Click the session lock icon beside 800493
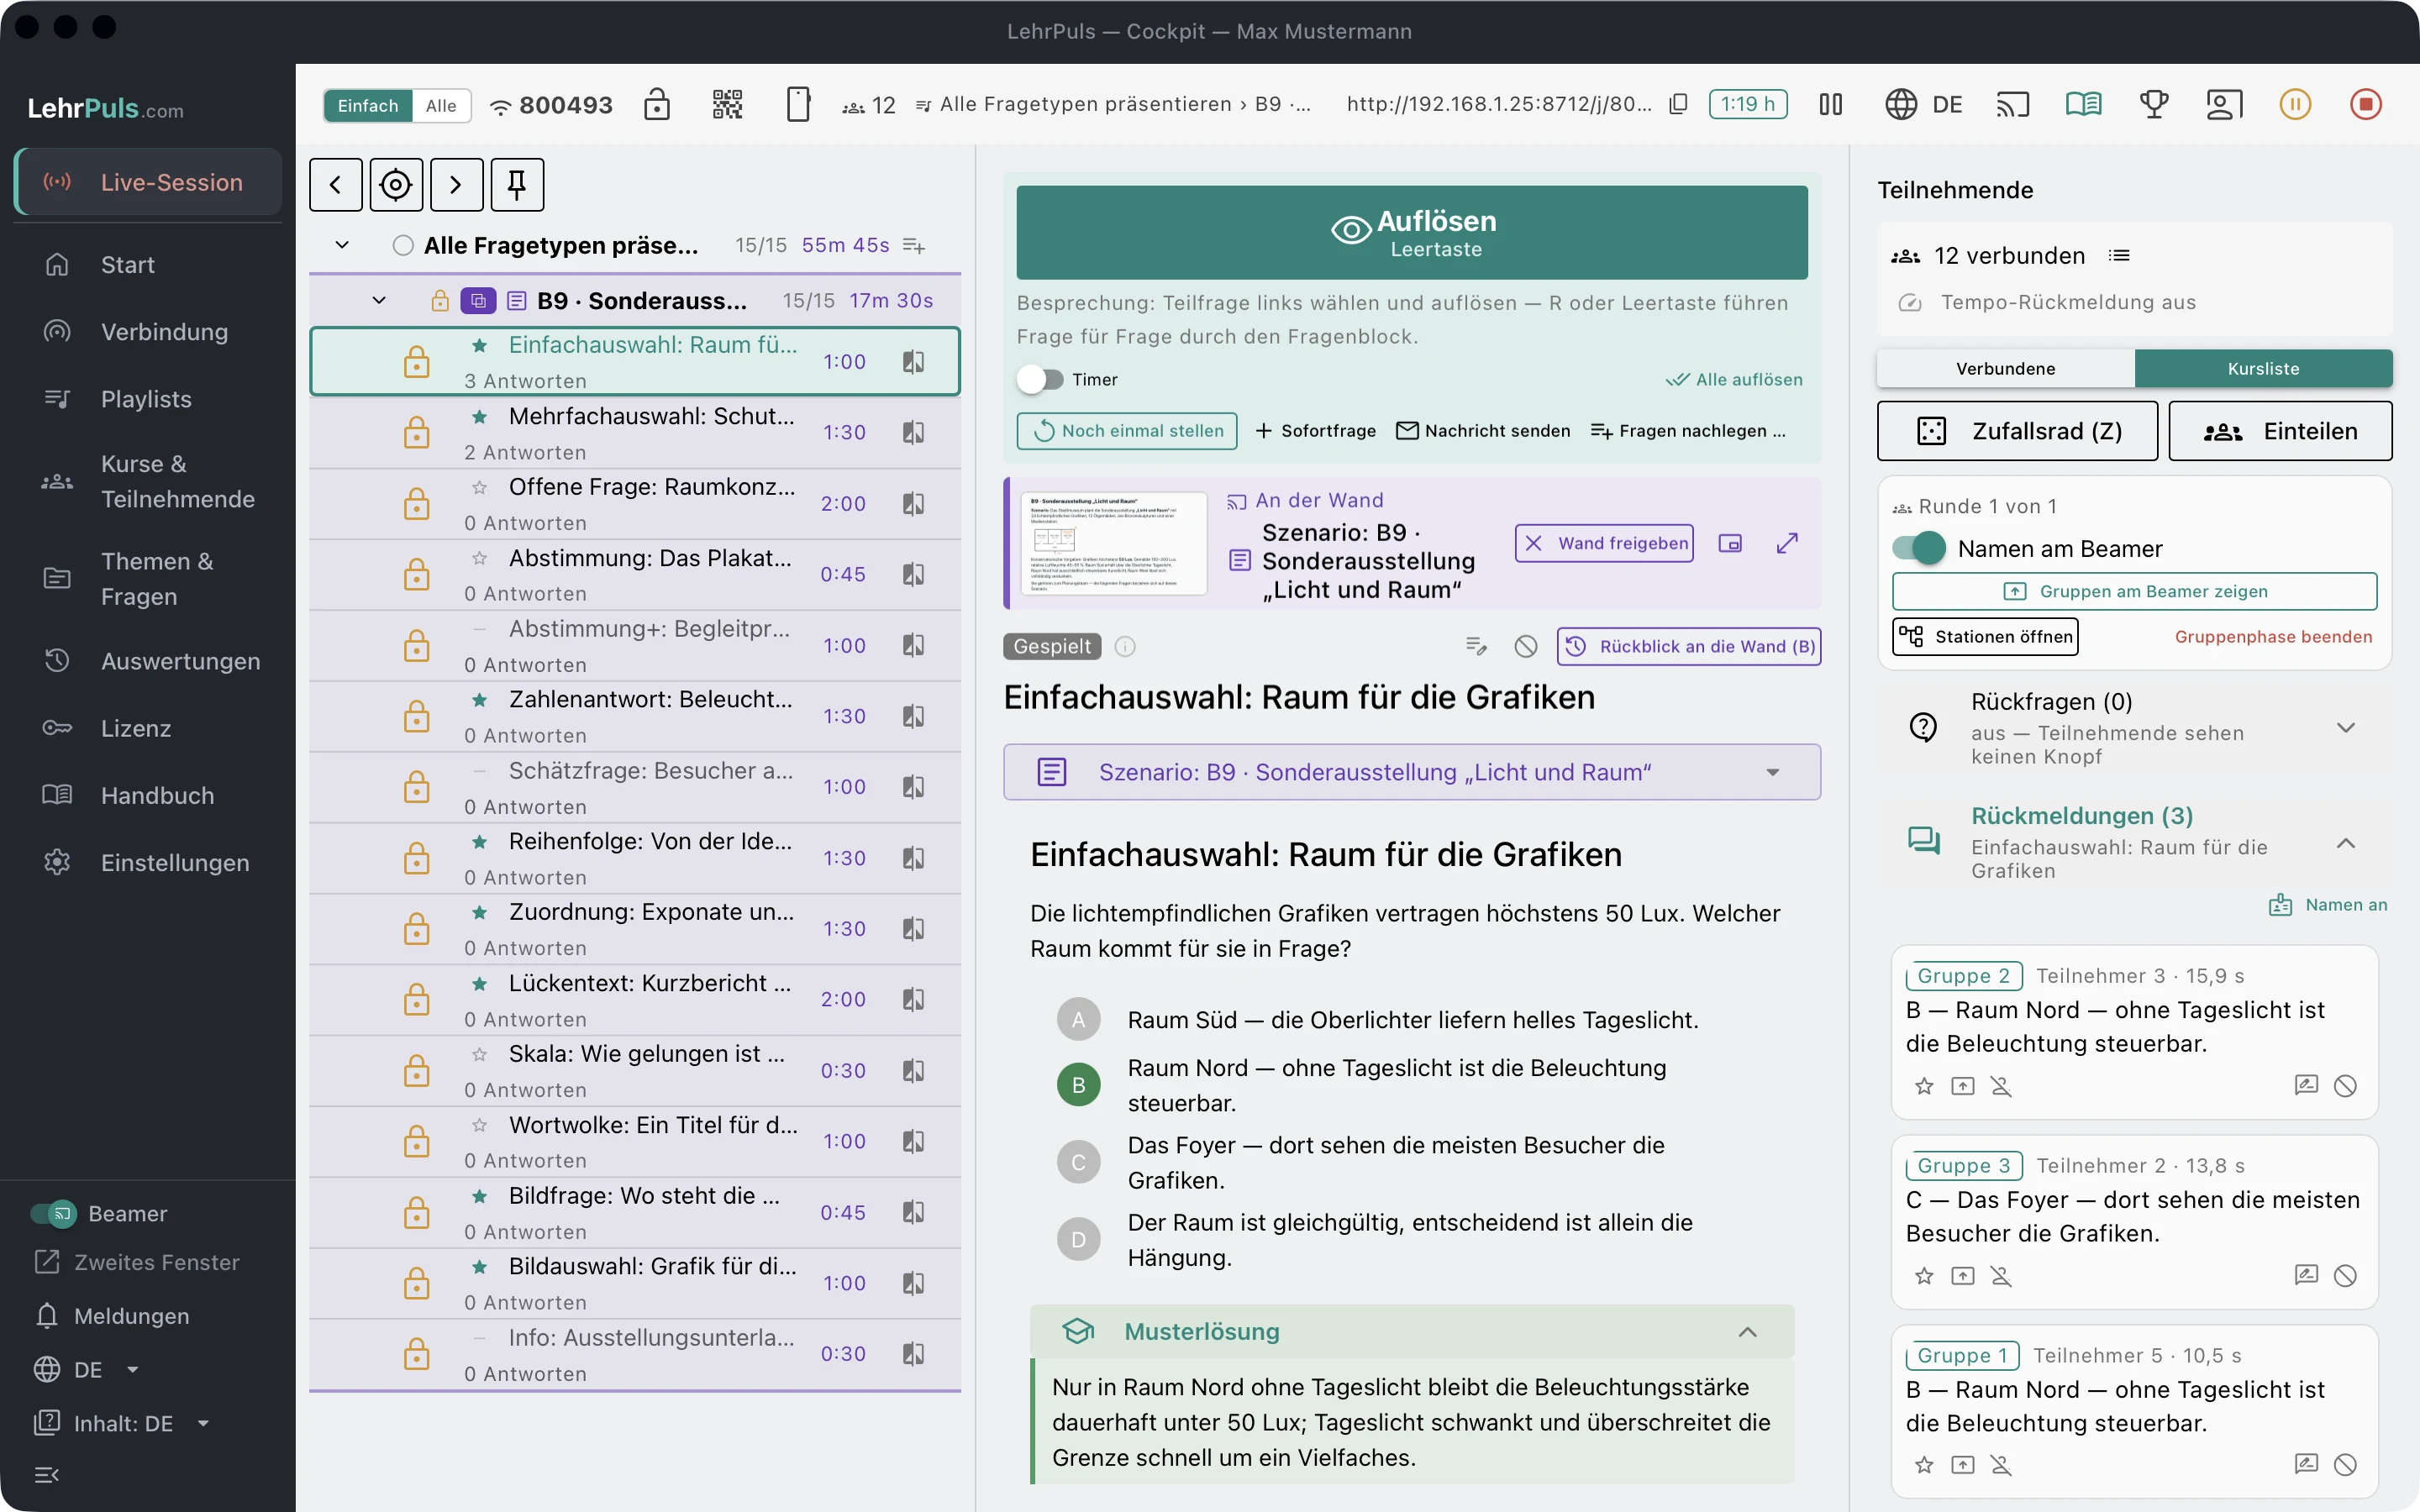2420x1512 pixels. [657, 104]
